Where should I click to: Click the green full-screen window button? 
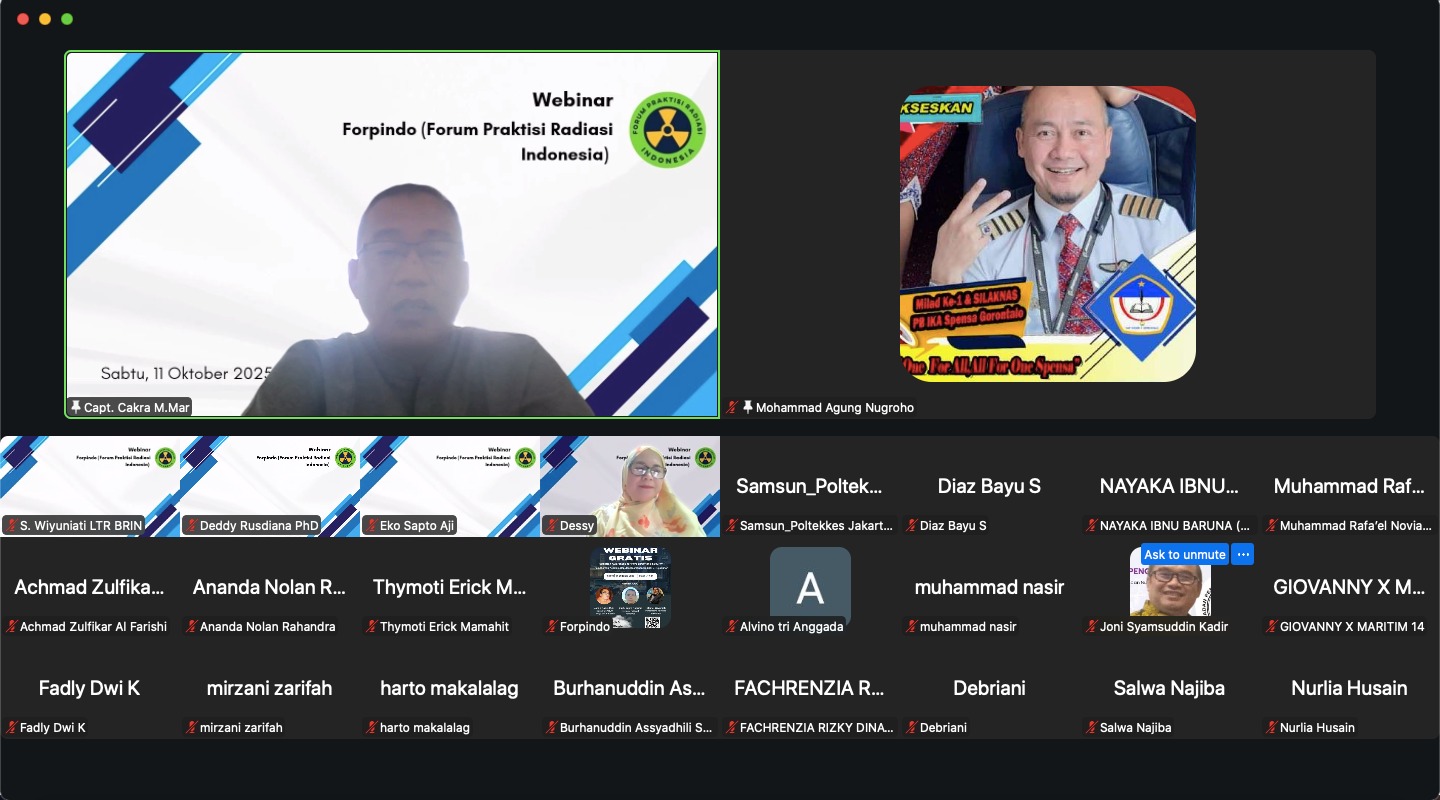tap(67, 19)
